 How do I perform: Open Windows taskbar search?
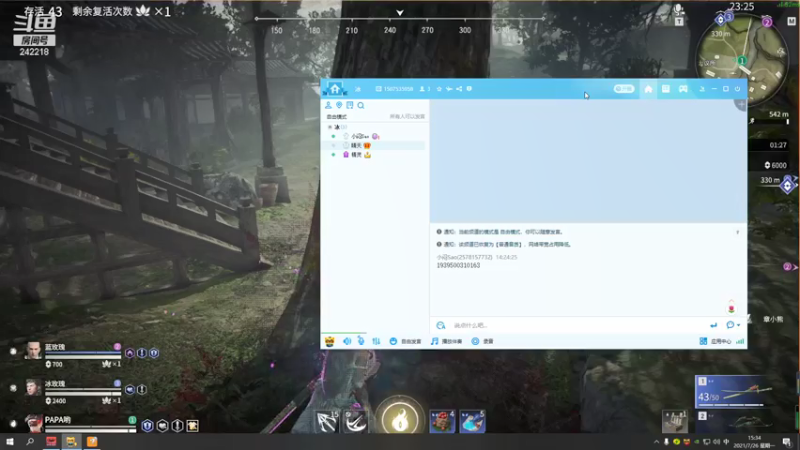coord(30,441)
